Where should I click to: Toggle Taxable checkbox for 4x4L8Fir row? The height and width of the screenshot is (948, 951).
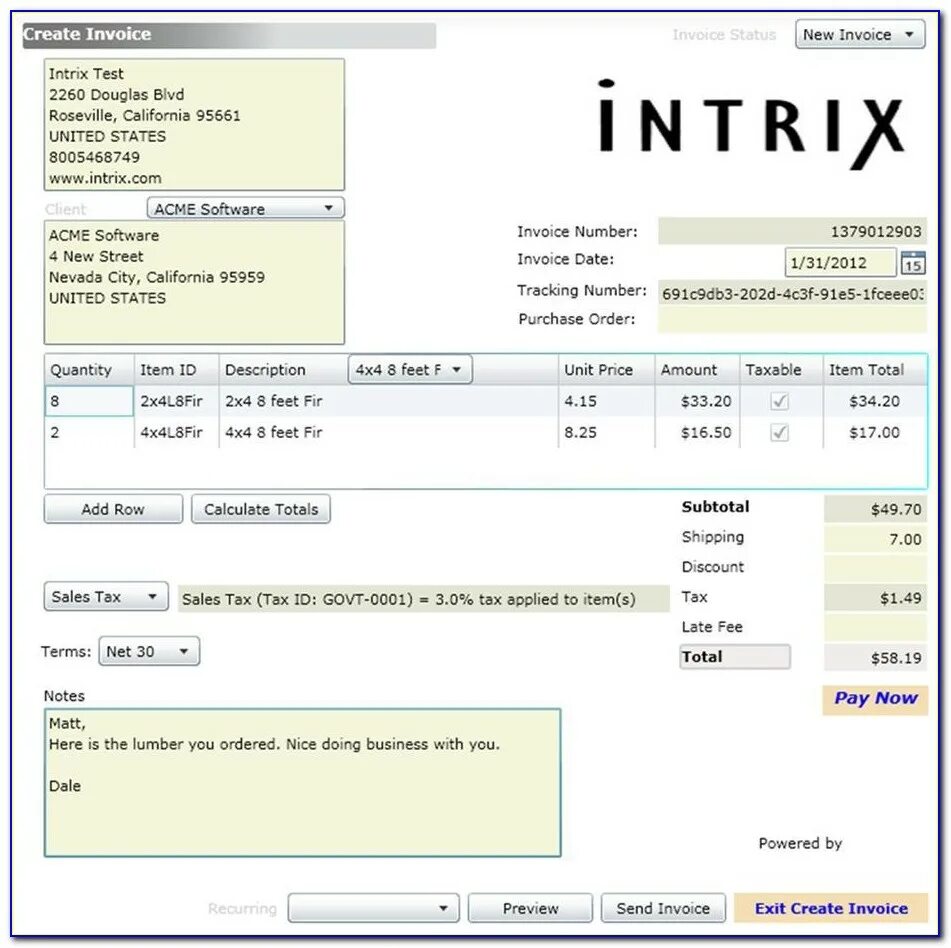[x=779, y=432]
